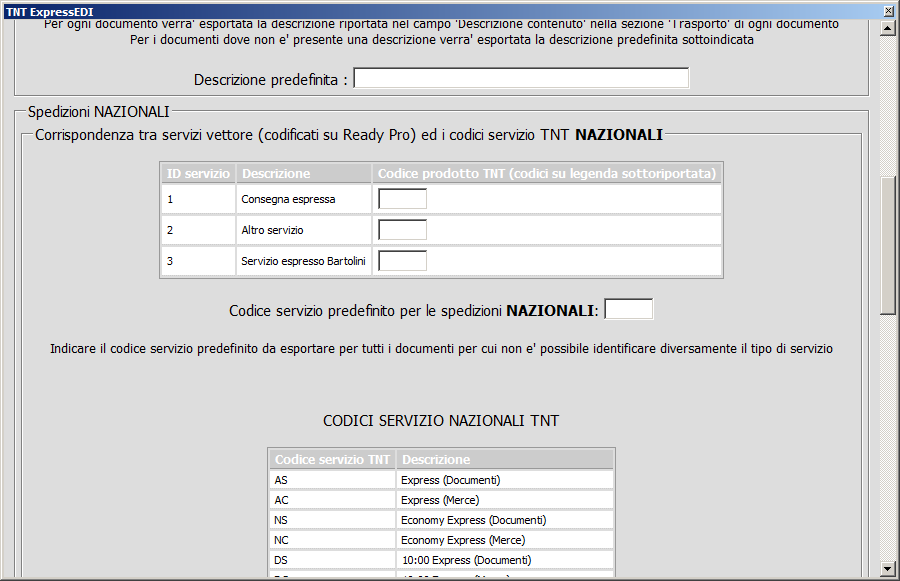
Task: Focus the TNT code field for Consegna espressa
Action: (x=402, y=199)
